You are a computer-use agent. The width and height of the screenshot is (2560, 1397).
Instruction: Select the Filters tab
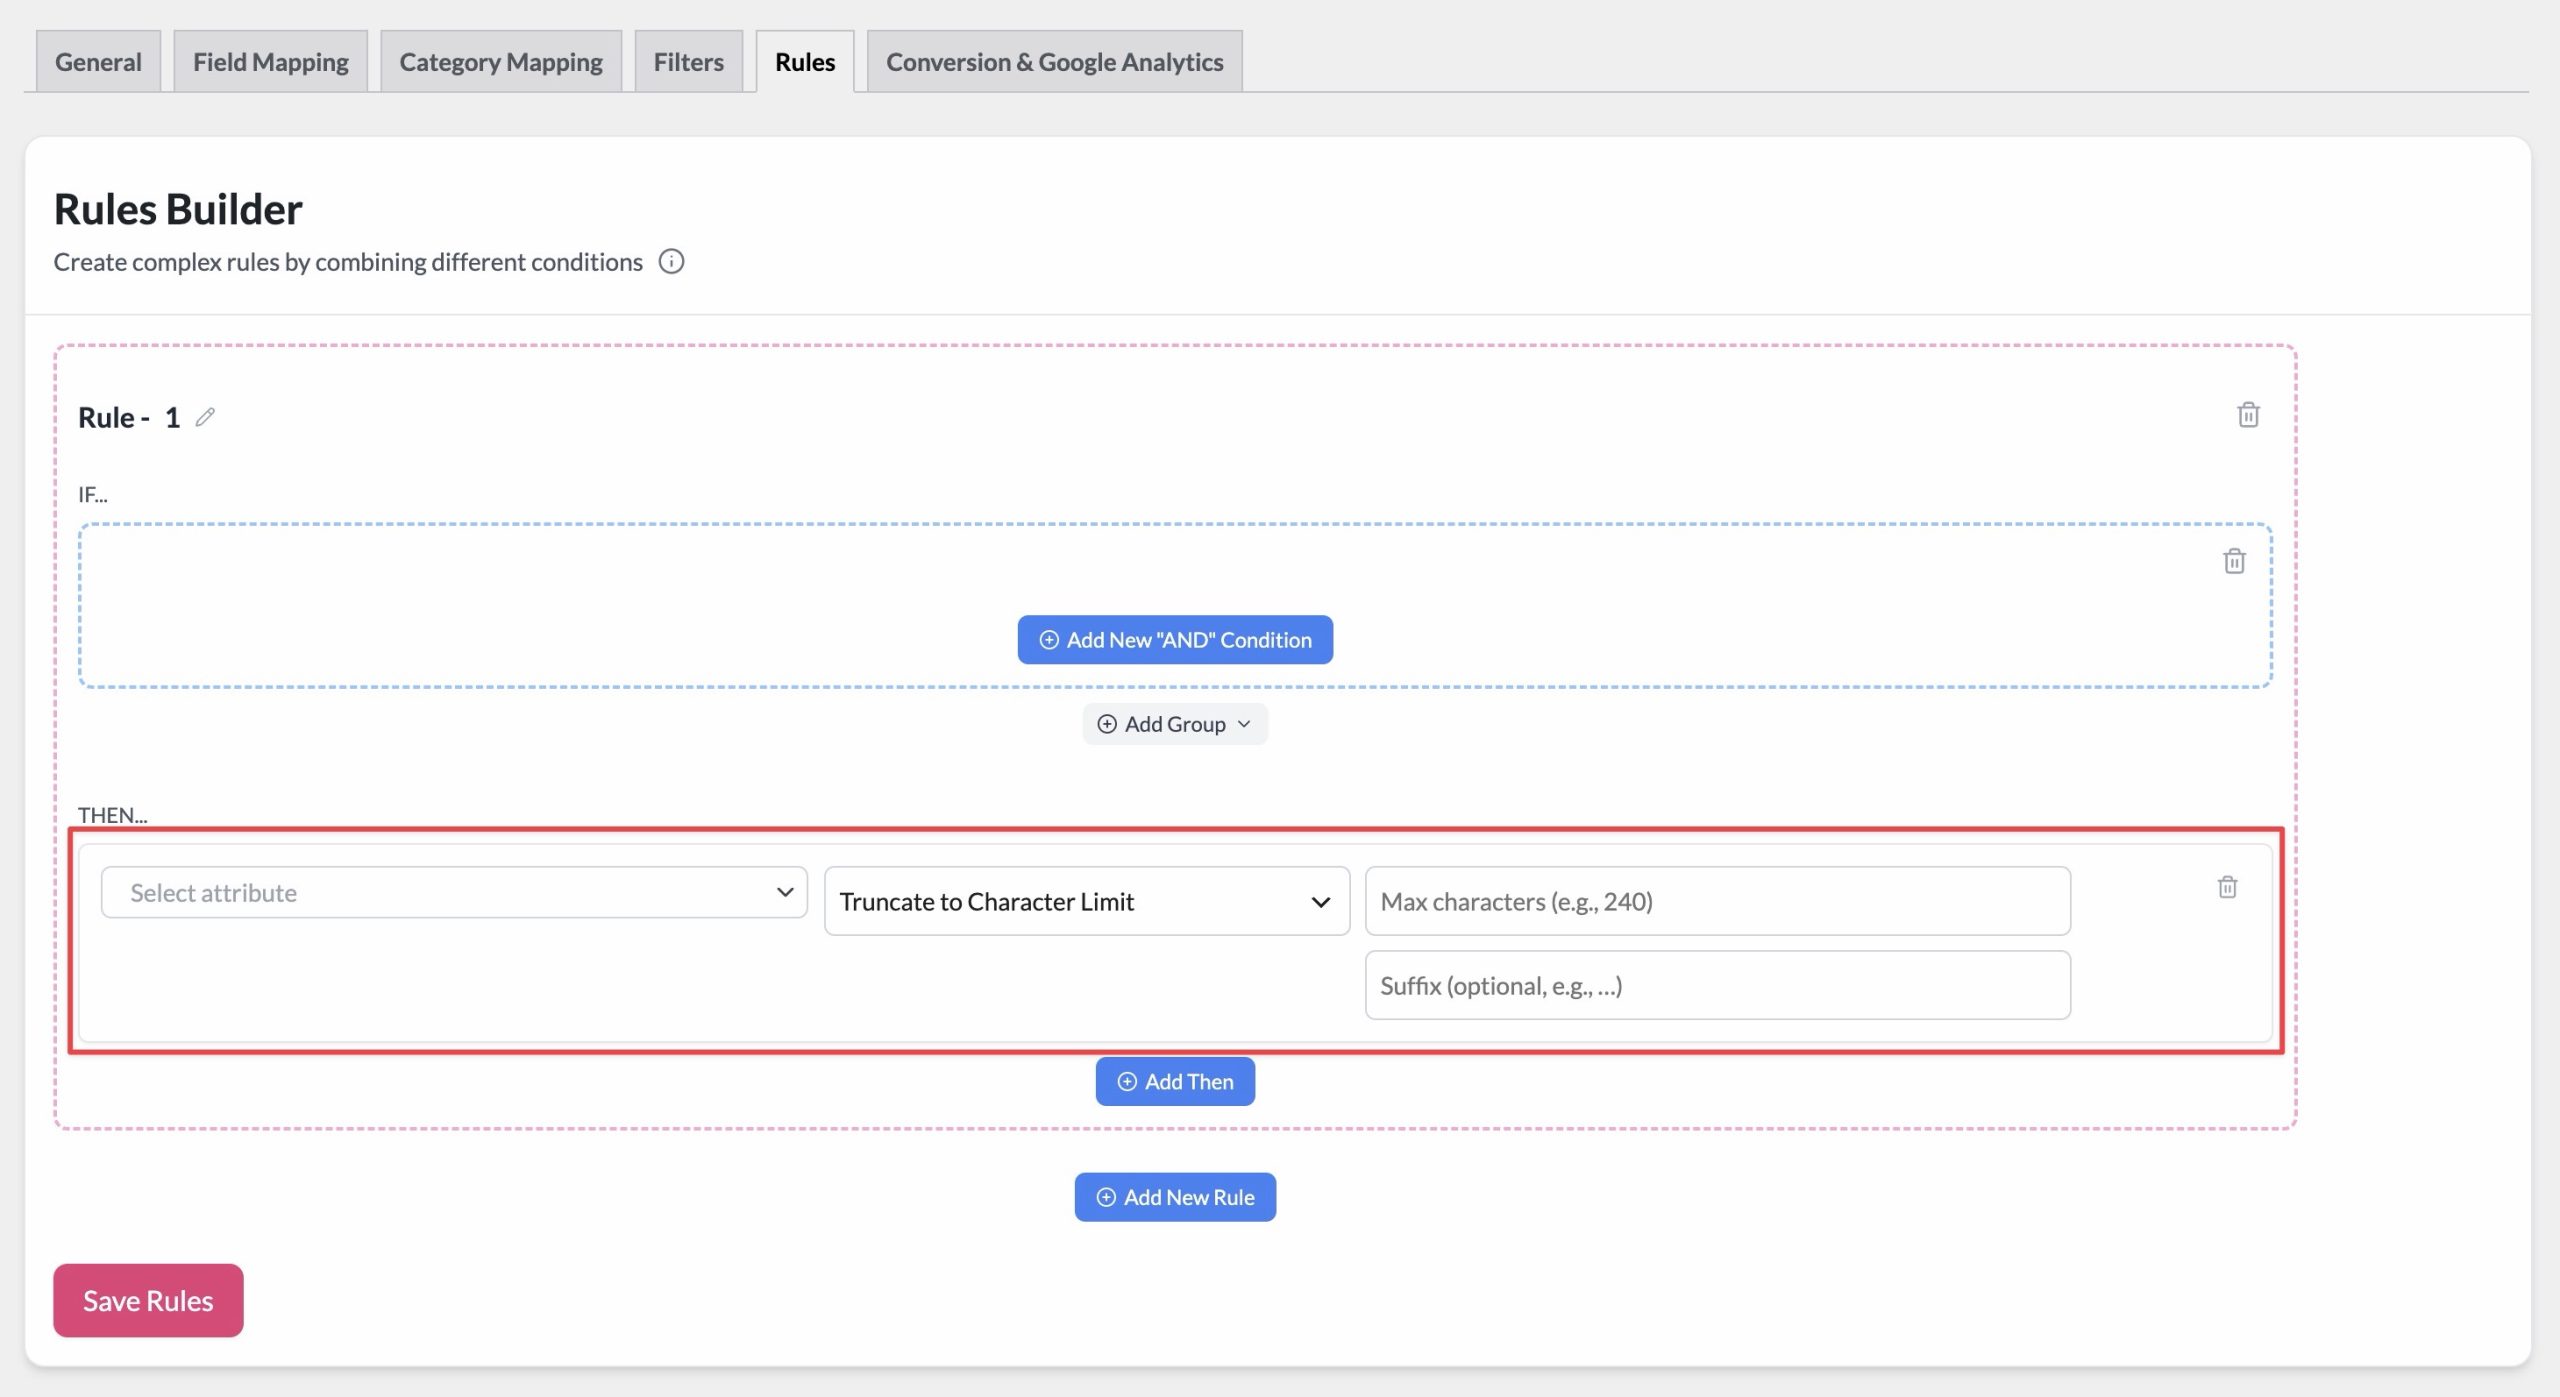(689, 62)
